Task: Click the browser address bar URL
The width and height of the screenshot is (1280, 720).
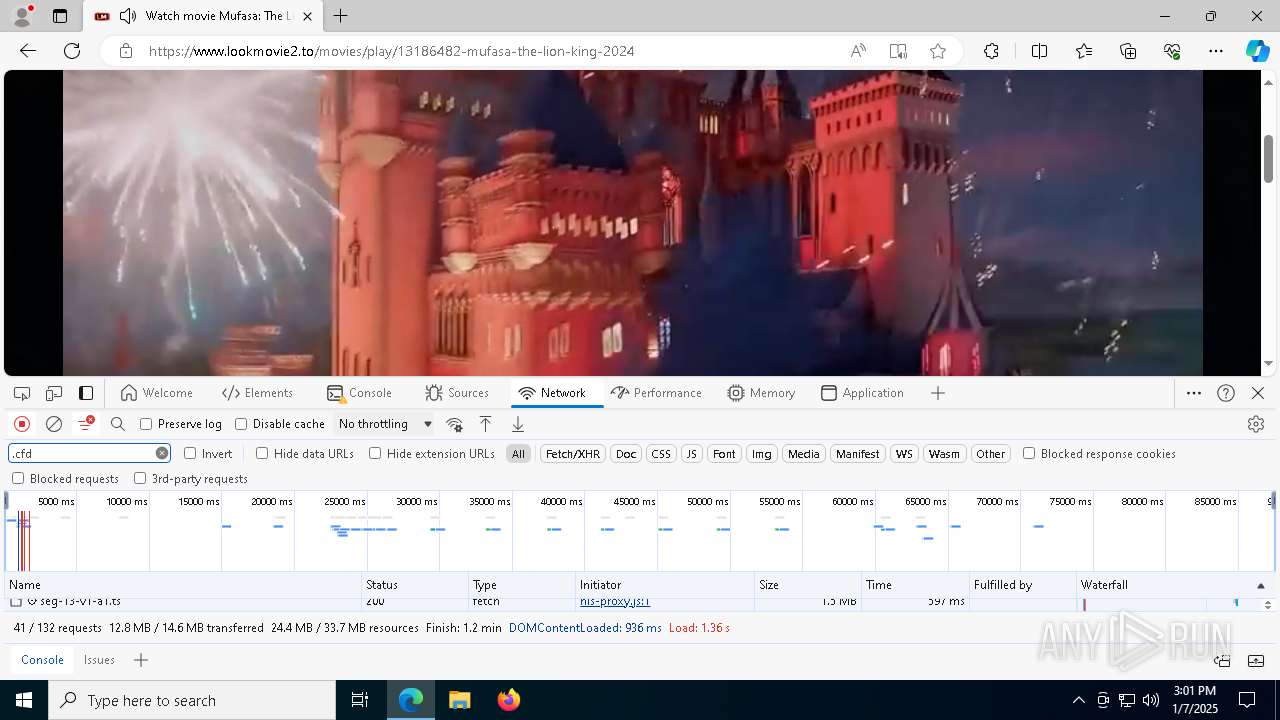Action: 392,51
